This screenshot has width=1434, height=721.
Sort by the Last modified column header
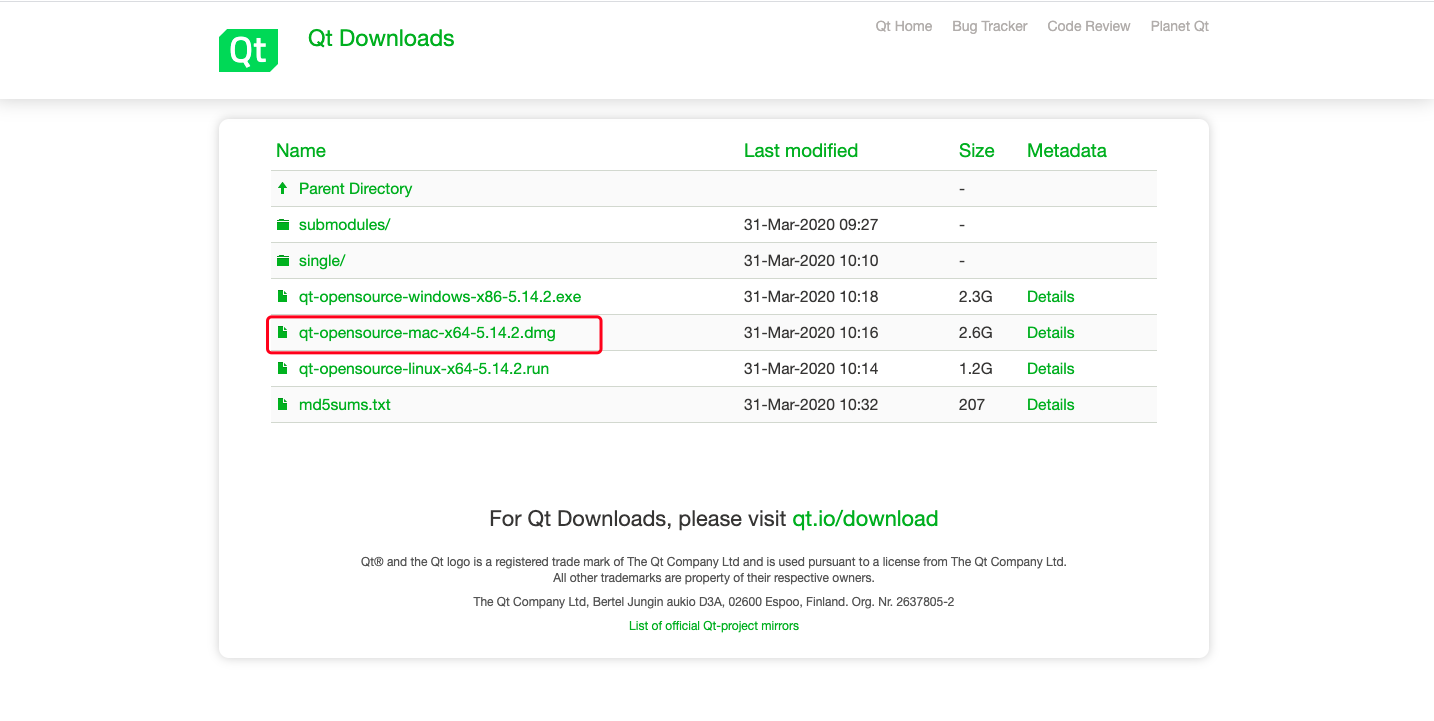(800, 151)
